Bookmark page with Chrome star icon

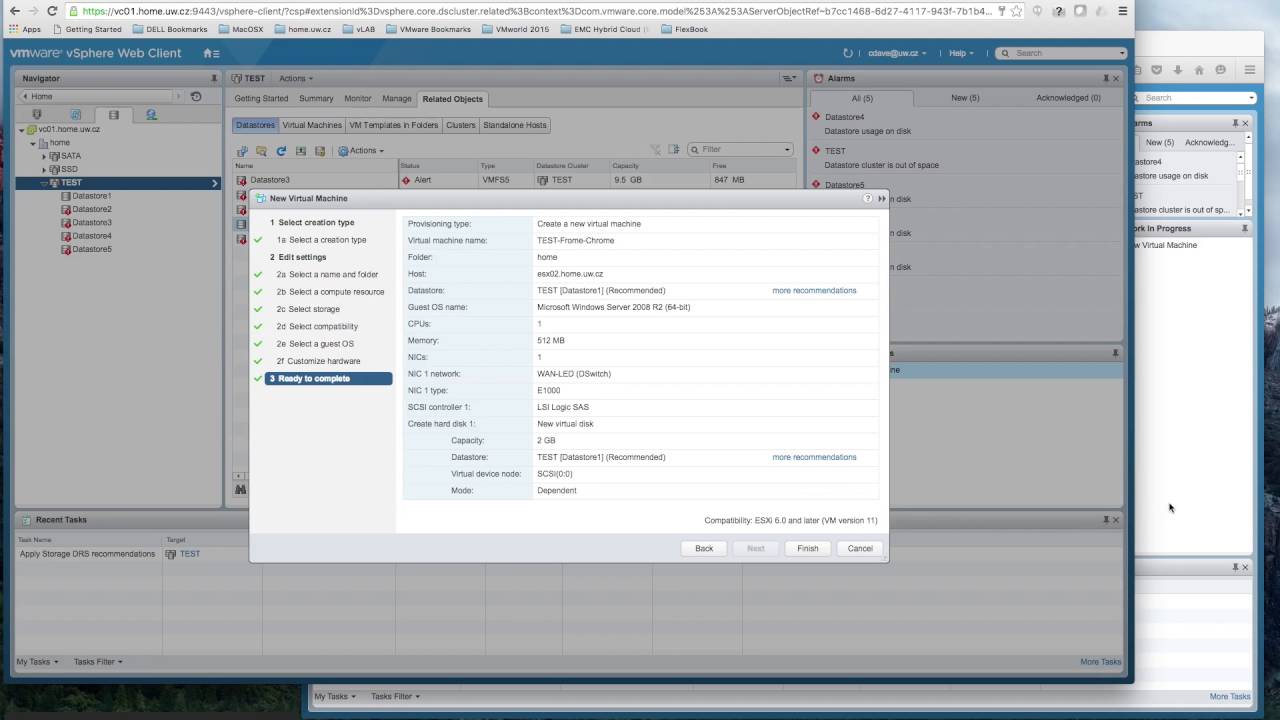[x=1016, y=11]
